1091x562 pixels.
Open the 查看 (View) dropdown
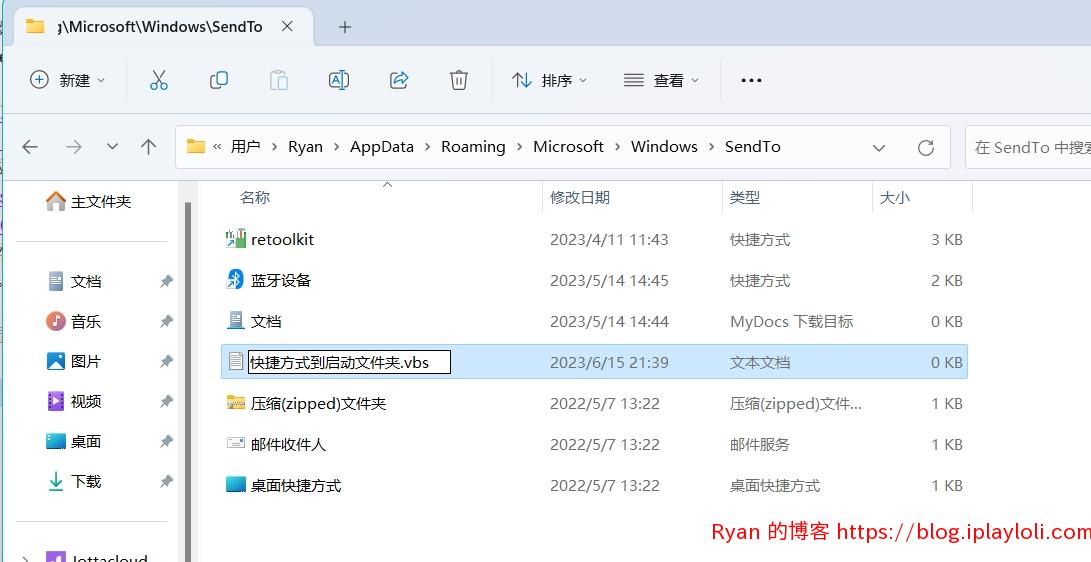pos(661,80)
